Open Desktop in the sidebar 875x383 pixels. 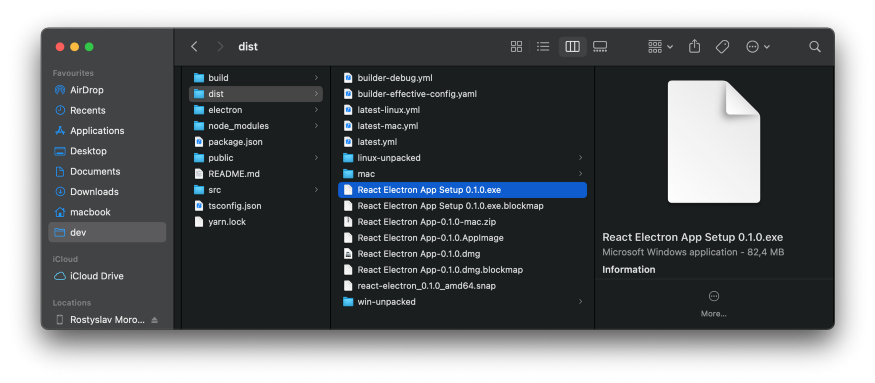(x=107, y=151)
